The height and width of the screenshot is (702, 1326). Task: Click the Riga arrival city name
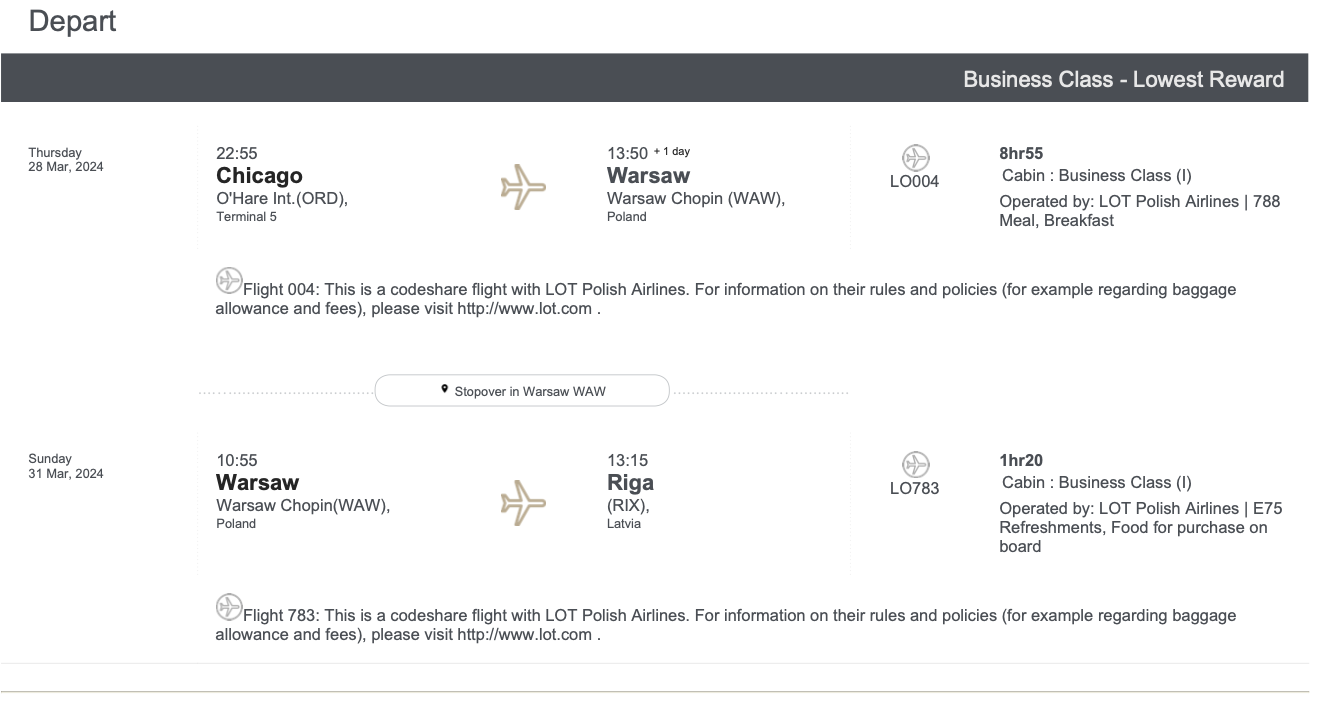630,483
